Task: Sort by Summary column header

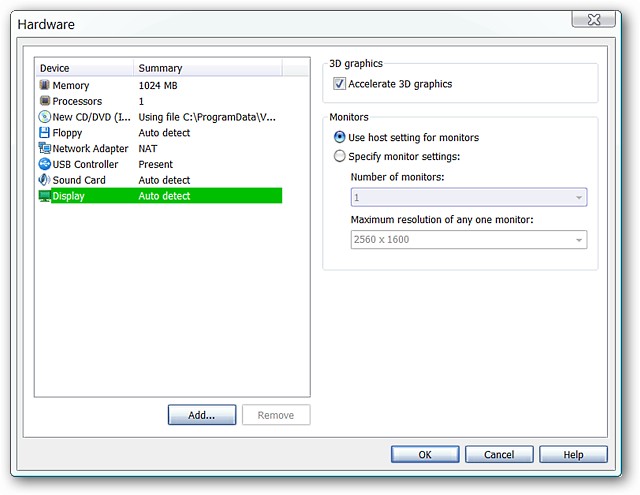Action: click(208, 68)
